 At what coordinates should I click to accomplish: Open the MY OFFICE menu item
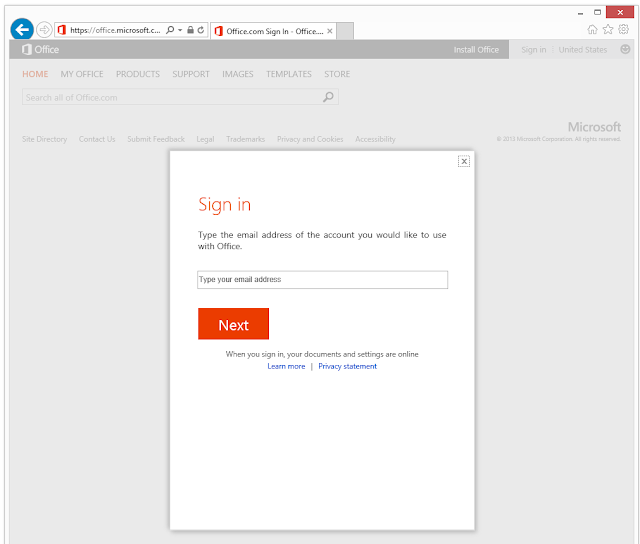pos(82,74)
